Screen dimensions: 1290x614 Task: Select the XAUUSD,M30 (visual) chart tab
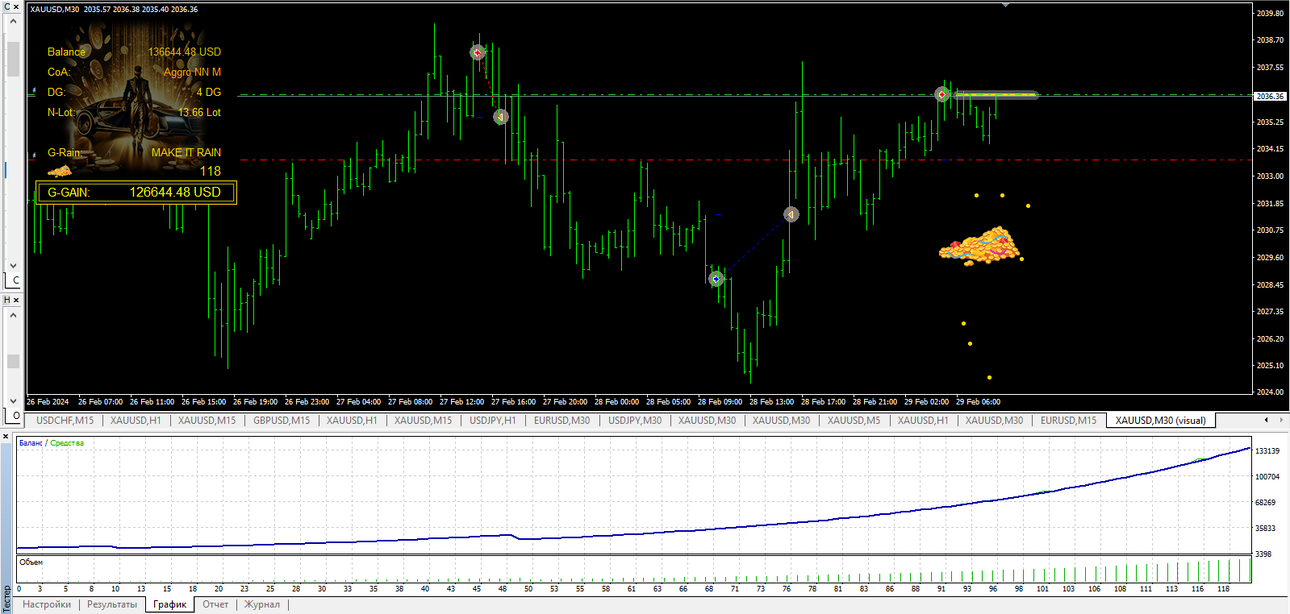point(1162,421)
